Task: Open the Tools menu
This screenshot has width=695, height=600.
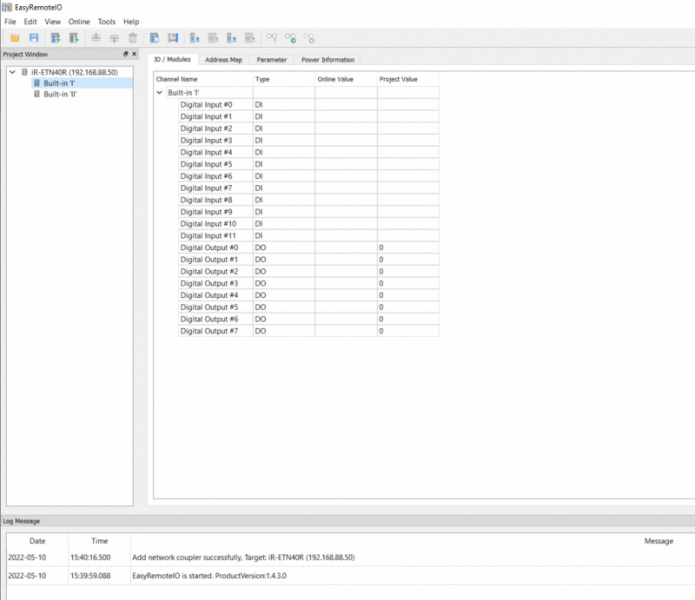Action: pyautogui.click(x=106, y=21)
